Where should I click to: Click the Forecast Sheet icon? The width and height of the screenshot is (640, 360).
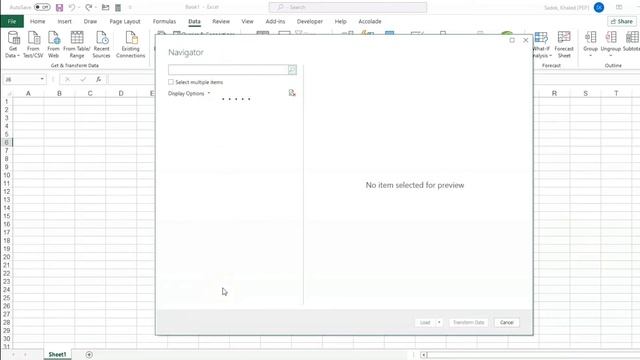click(x=564, y=44)
